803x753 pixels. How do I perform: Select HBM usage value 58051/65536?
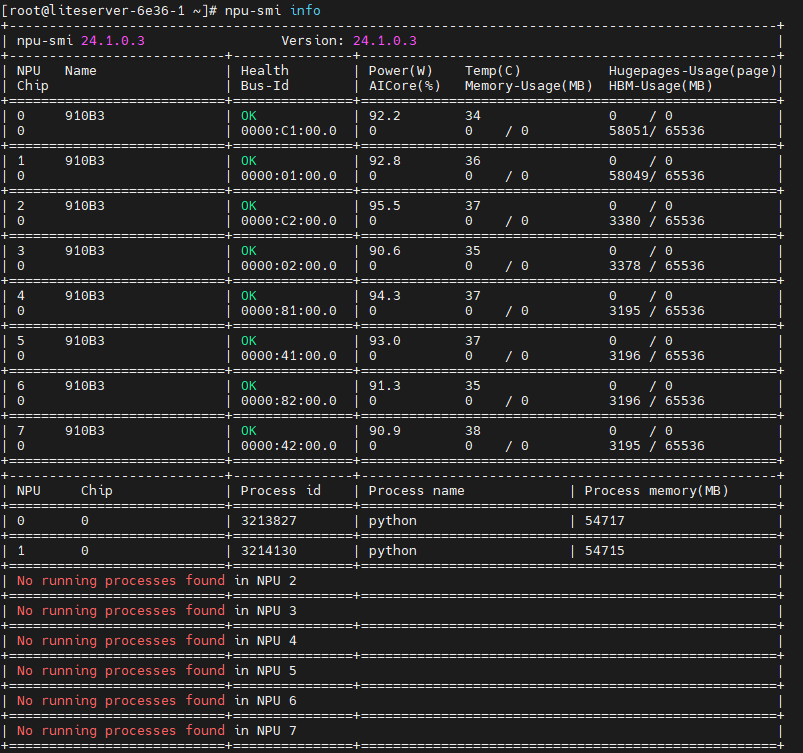point(656,131)
